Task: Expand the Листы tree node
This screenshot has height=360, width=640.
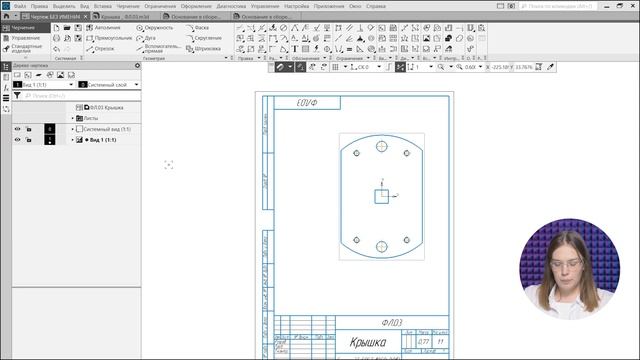Action: [x=73, y=118]
